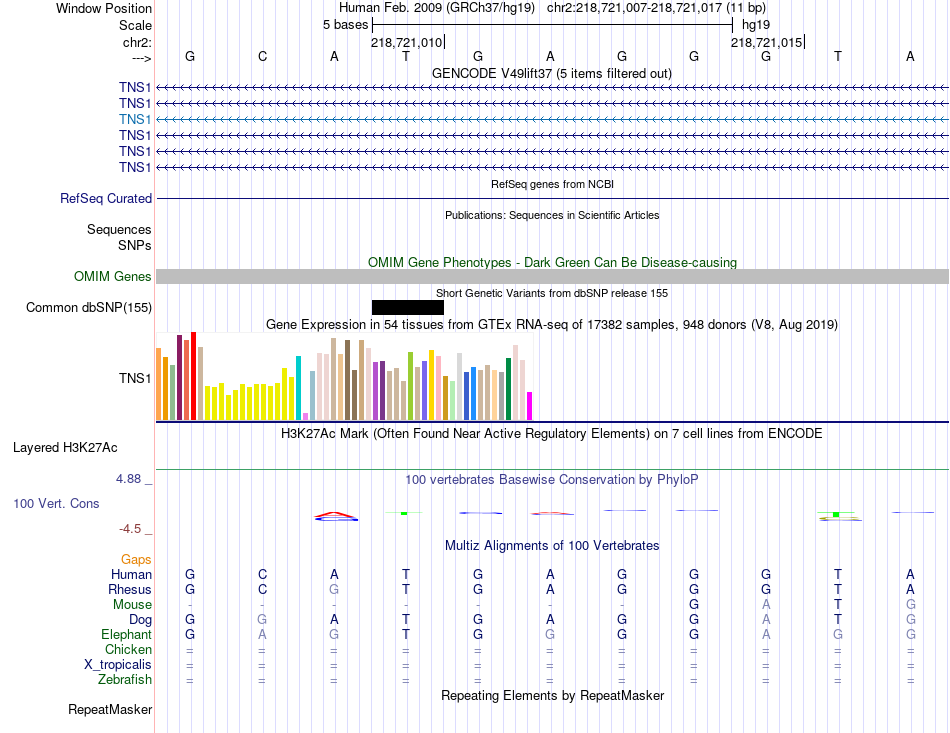This screenshot has height=733, width=950.
Task: Click the Sequences label under Publications
Action: click(119, 230)
